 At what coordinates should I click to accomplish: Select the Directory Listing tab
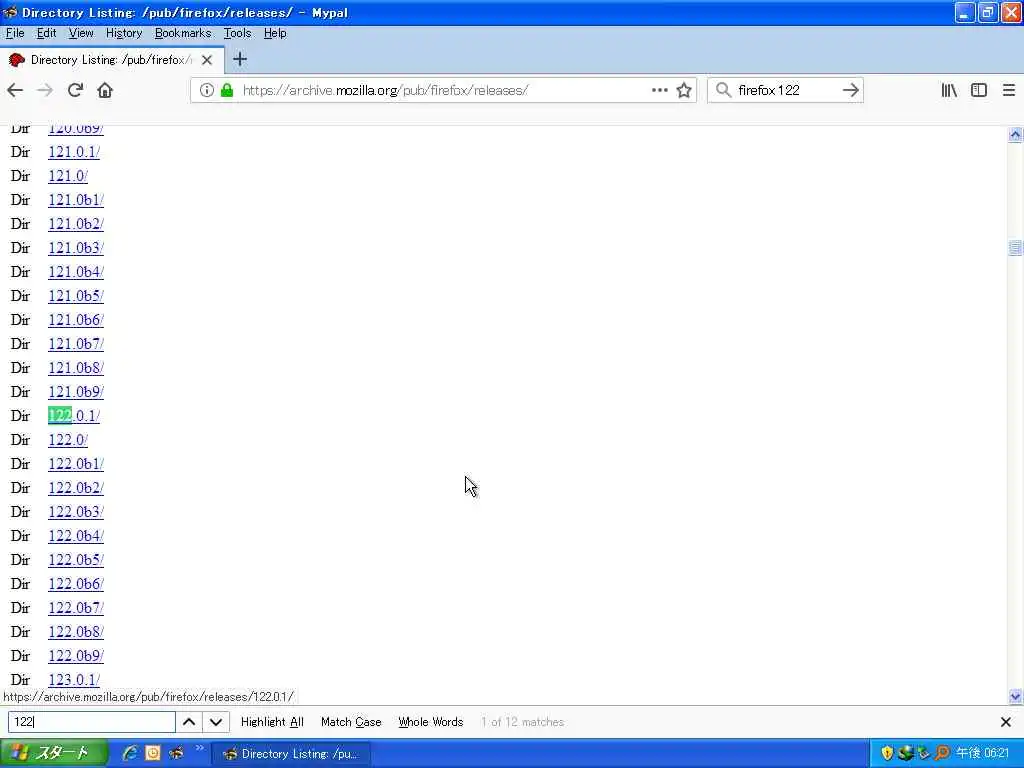112,60
